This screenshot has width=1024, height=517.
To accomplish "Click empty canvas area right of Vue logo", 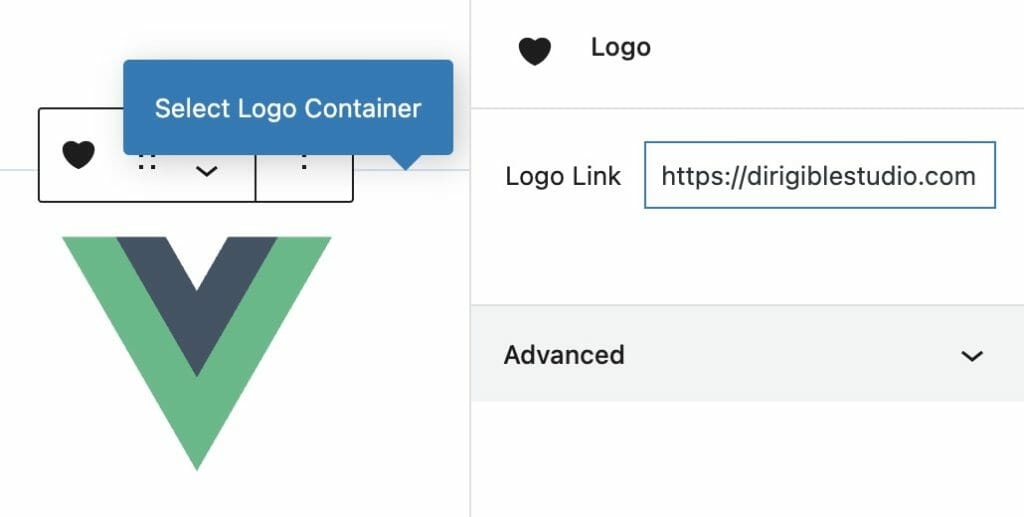I will point(400,350).
